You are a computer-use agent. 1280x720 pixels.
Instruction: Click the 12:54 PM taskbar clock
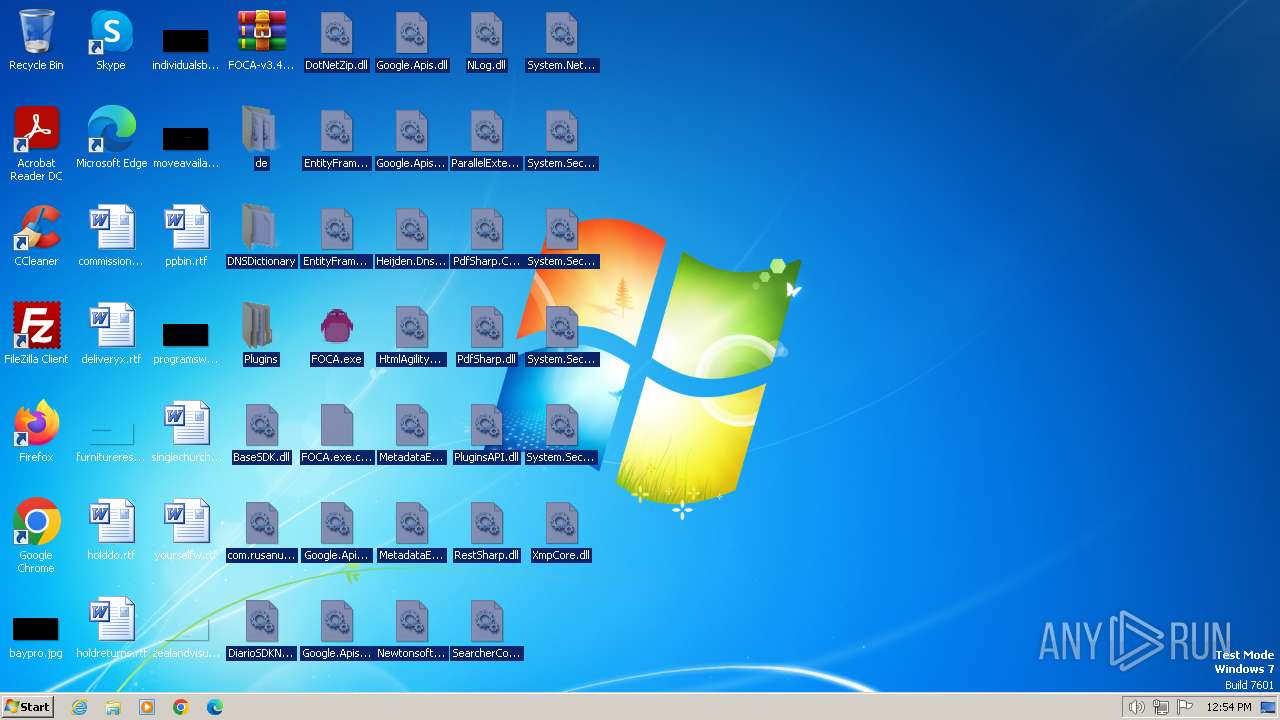click(x=1229, y=707)
